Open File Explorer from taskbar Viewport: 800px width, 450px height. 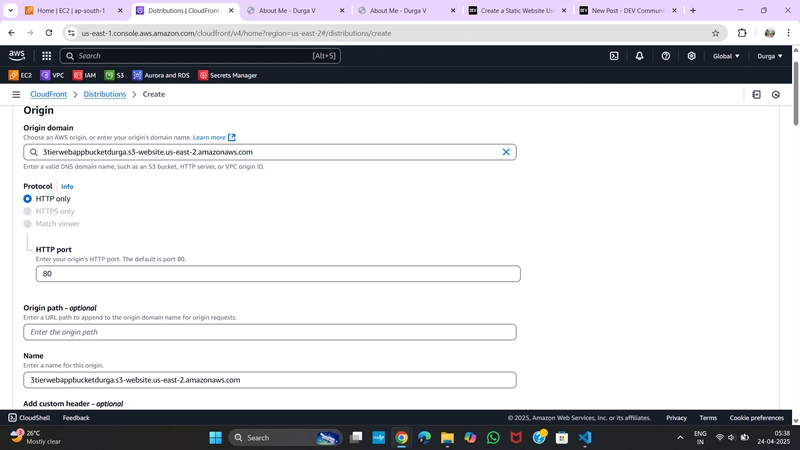(447, 438)
